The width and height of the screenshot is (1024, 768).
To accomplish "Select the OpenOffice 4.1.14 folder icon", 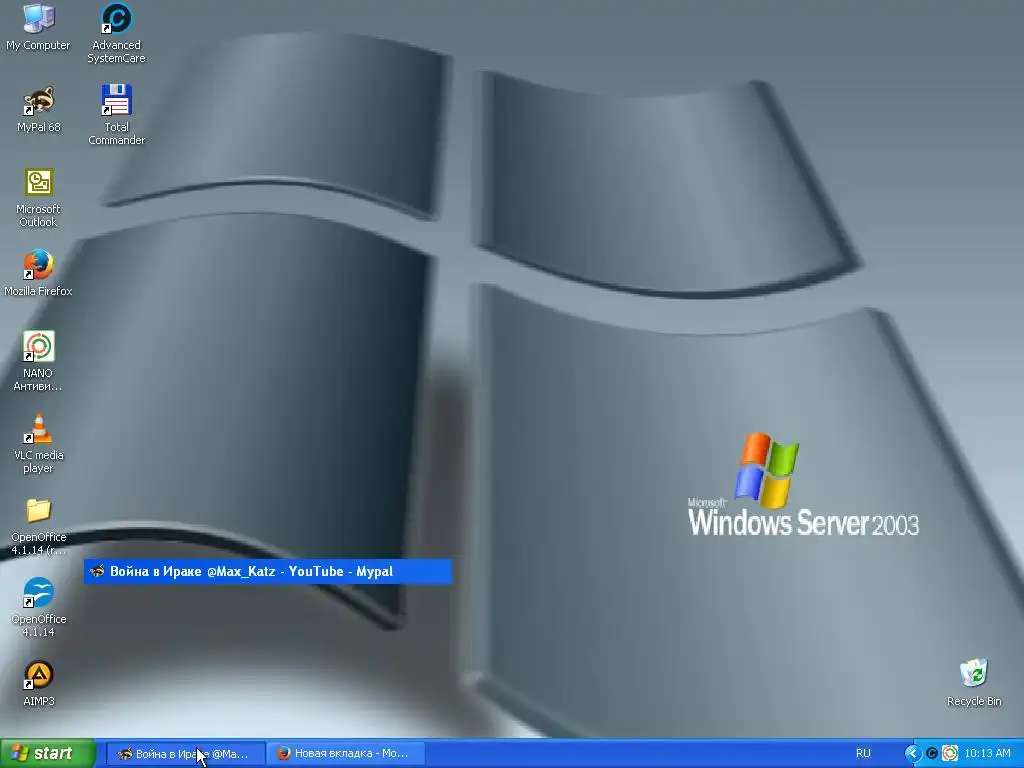I will pyautogui.click(x=38, y=526).
